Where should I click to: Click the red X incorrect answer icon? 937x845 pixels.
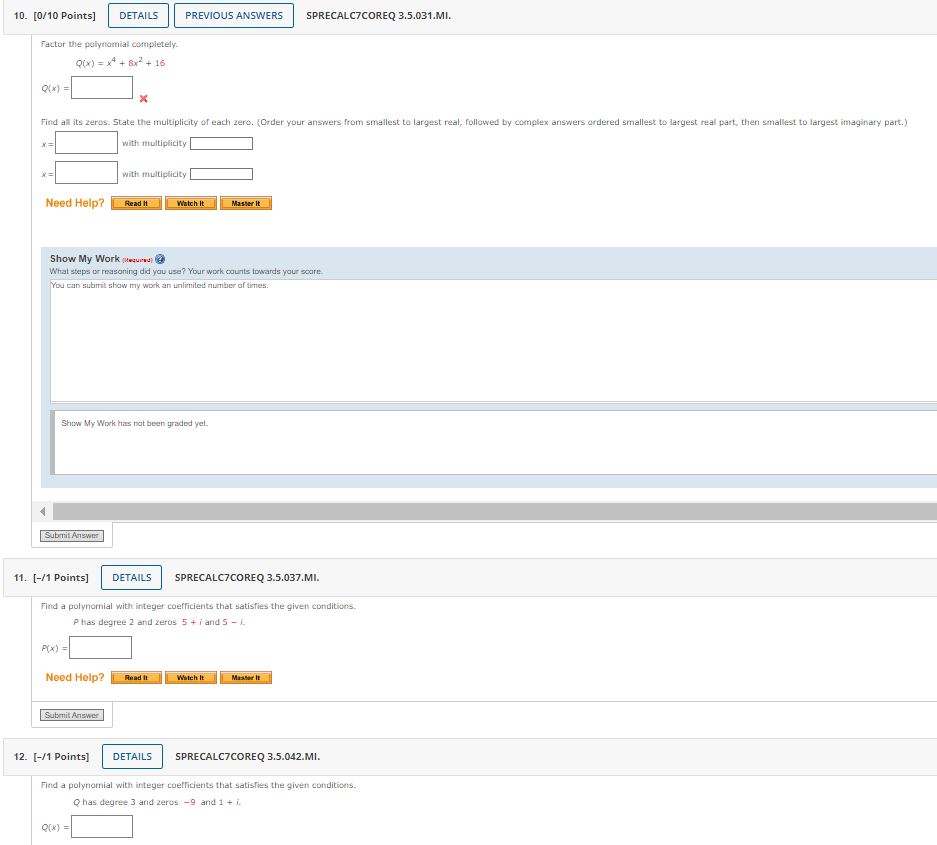point(144,98)
